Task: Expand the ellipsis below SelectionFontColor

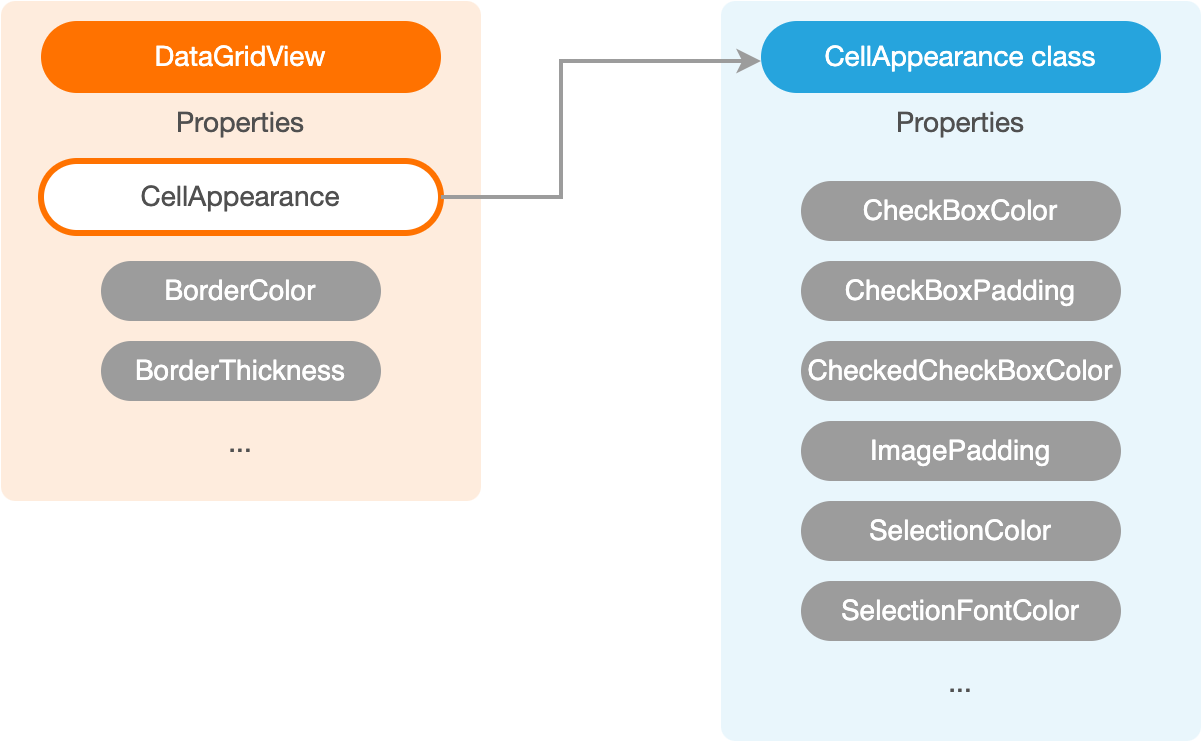Action: [960, 689]
